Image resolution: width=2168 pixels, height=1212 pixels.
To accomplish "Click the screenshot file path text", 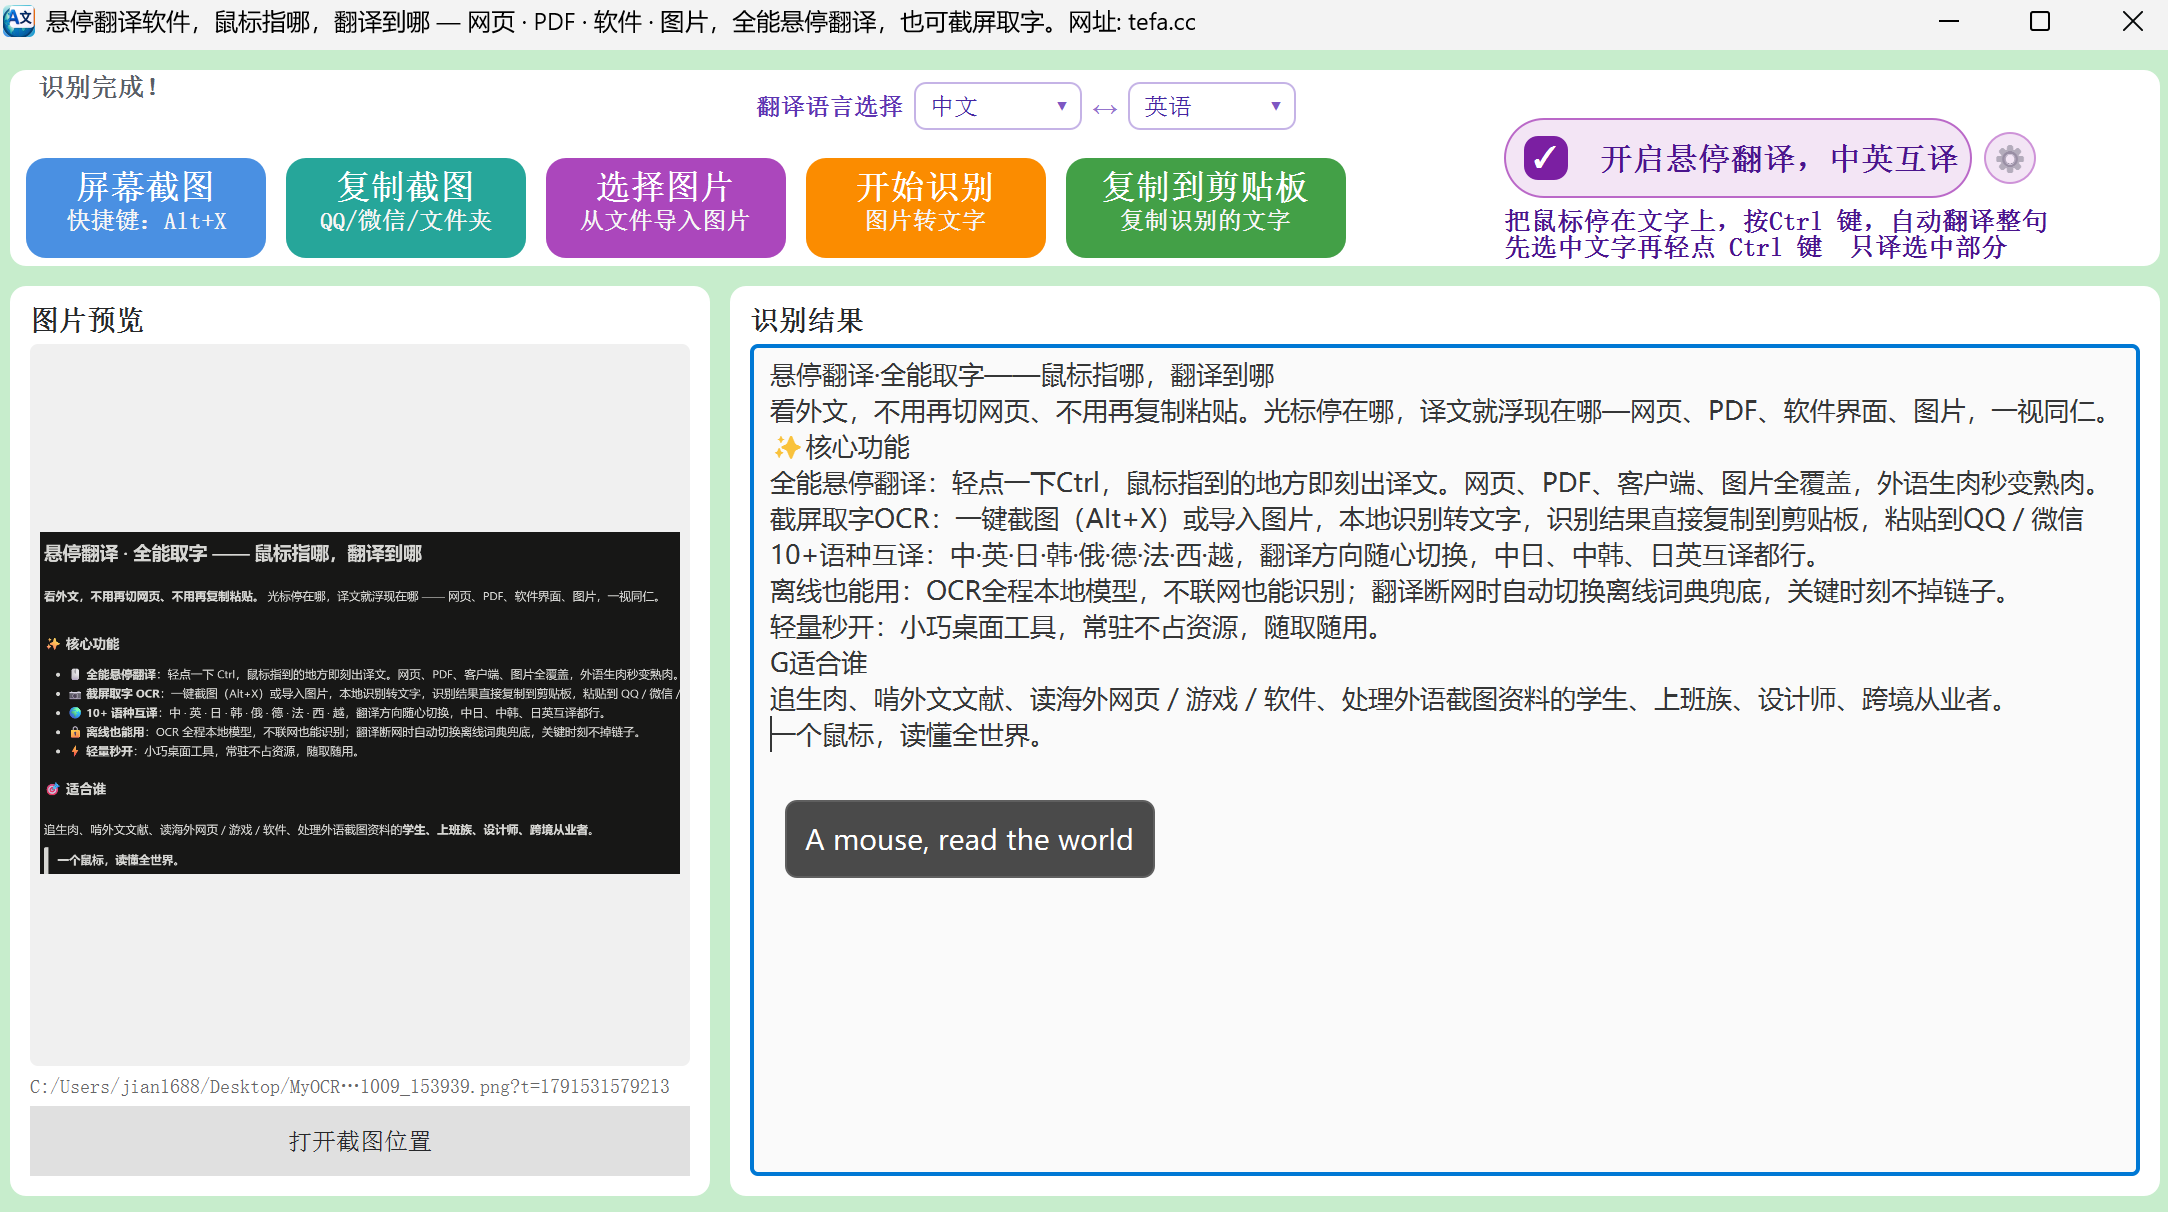I will pos(350,1086).
